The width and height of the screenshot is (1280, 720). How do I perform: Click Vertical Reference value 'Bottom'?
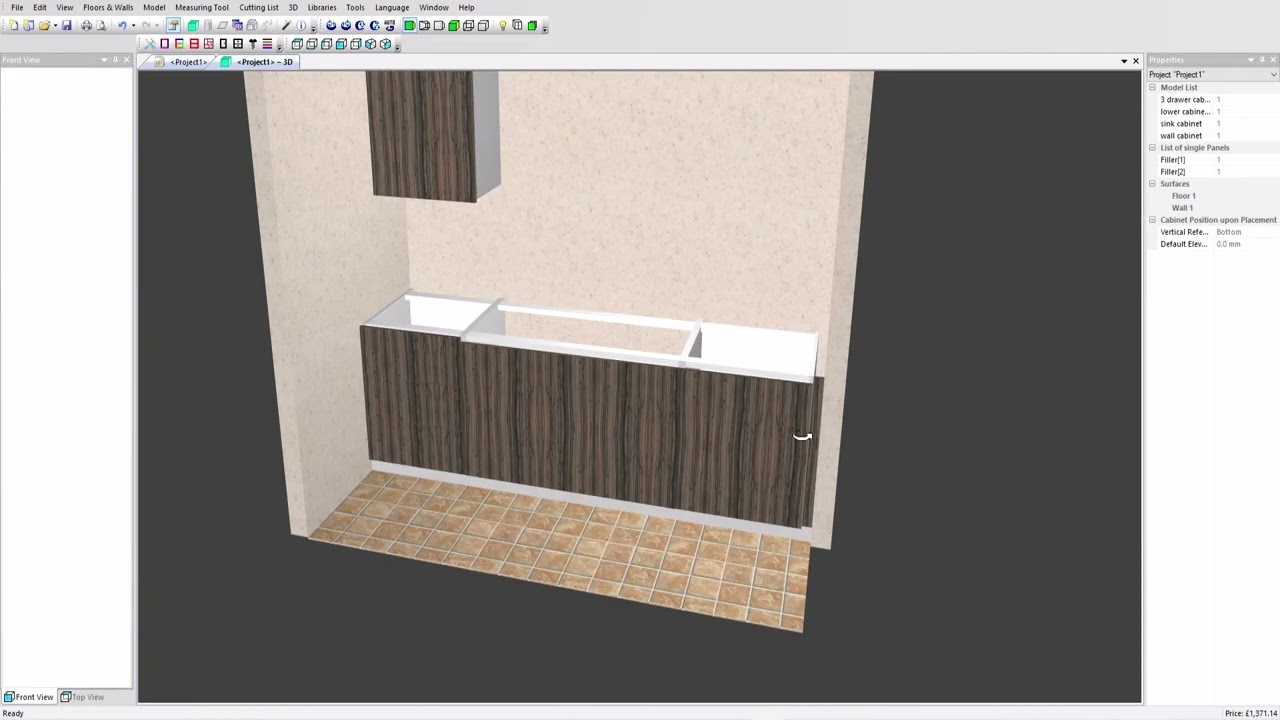click(x=1228, y=232)
